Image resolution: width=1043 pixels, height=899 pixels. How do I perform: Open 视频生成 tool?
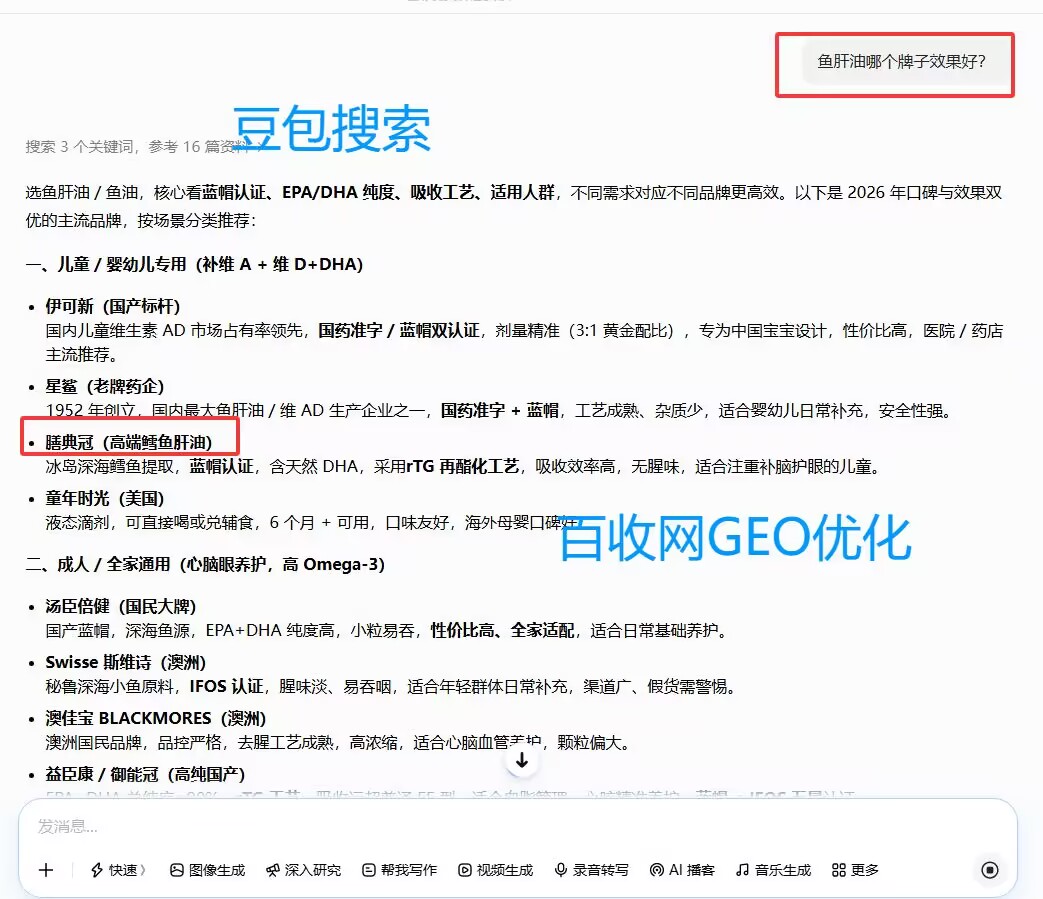point(496,870)
